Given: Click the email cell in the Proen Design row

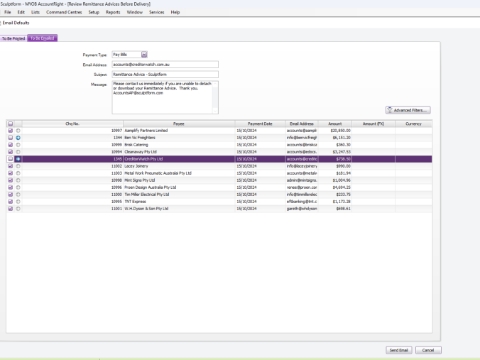Looking at the screenshot, I should 302,187.
